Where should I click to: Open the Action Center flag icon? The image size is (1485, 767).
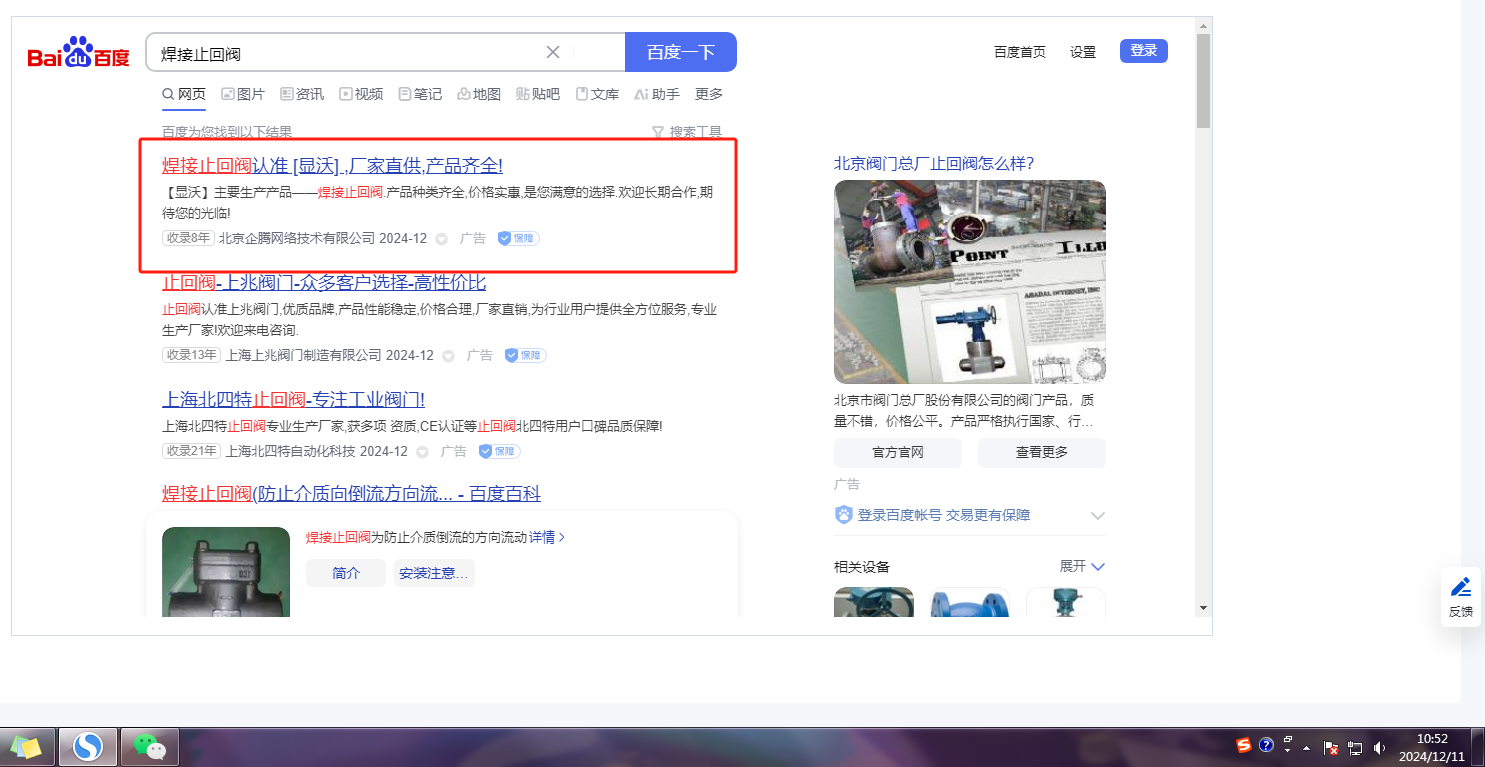(x=1331, y=747)
